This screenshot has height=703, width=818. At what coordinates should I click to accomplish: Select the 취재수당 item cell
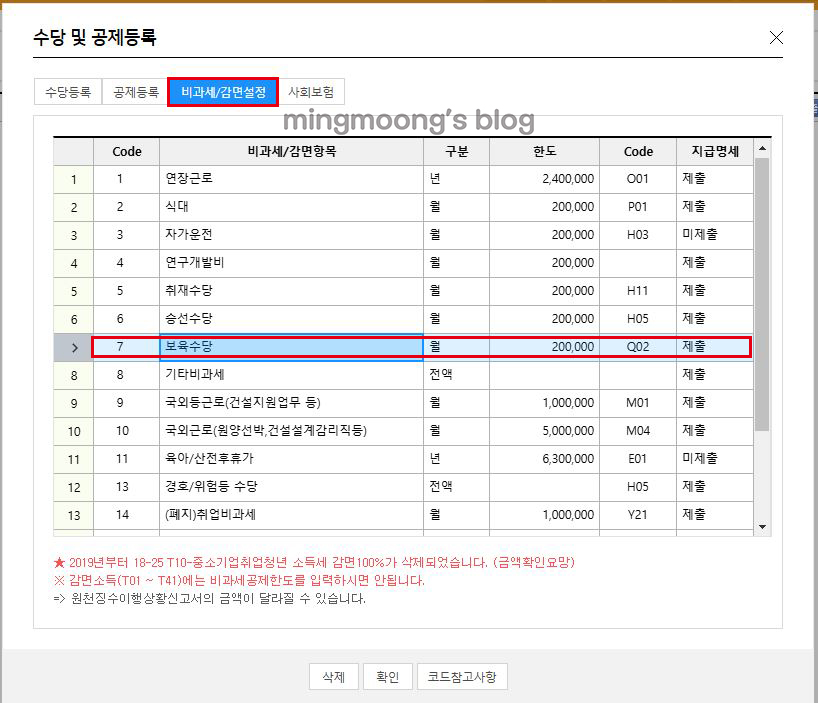tap(291, 291)
